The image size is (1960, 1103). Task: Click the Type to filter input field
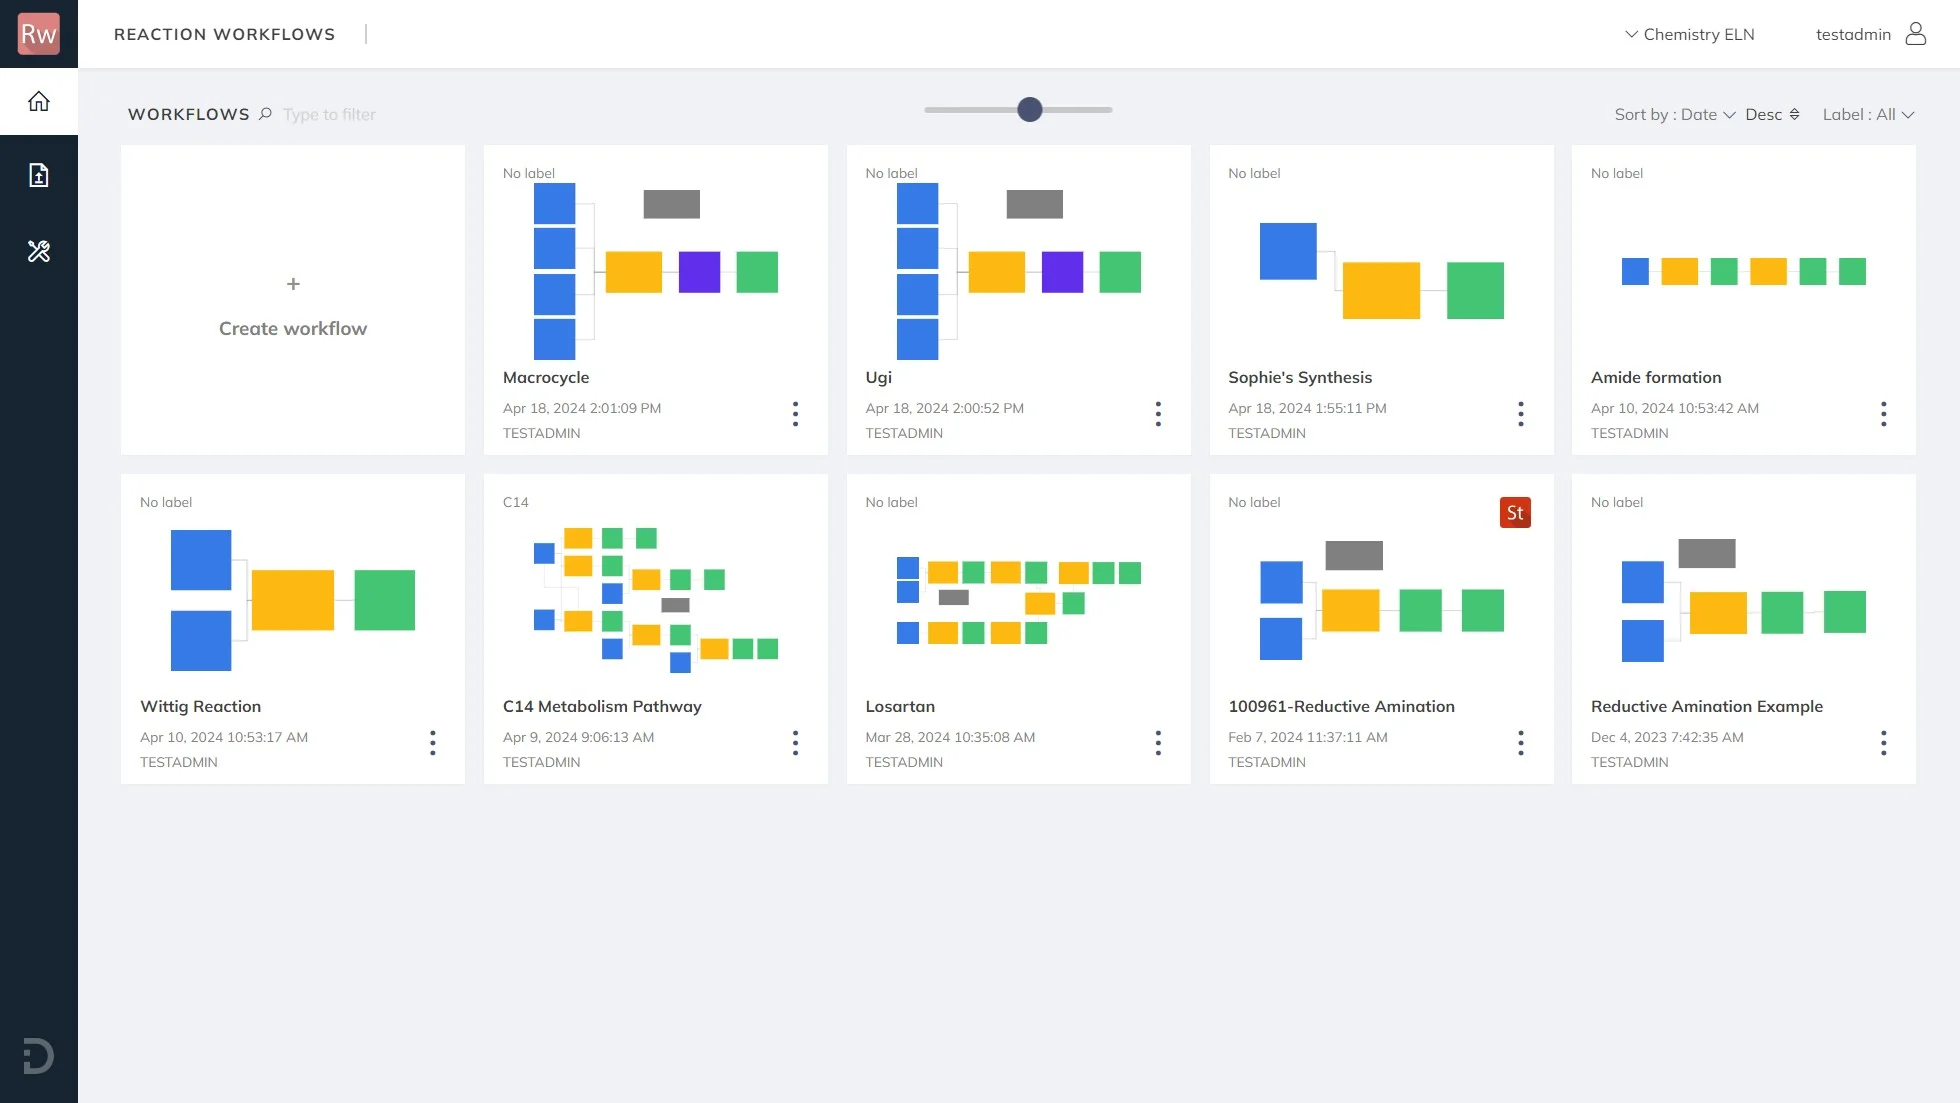[x=330, y=114]
